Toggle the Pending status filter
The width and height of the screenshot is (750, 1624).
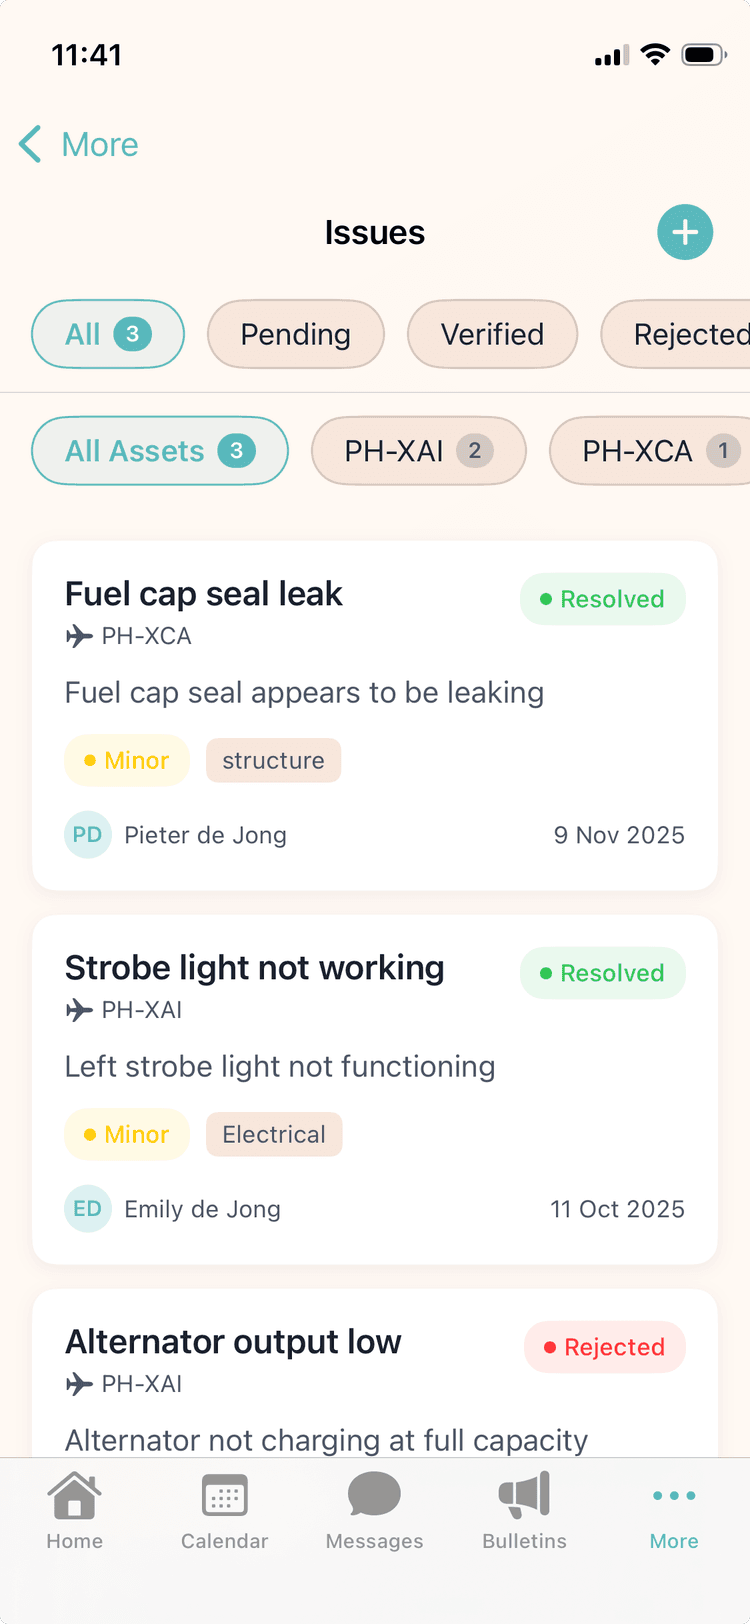click(x=296, y=334)
